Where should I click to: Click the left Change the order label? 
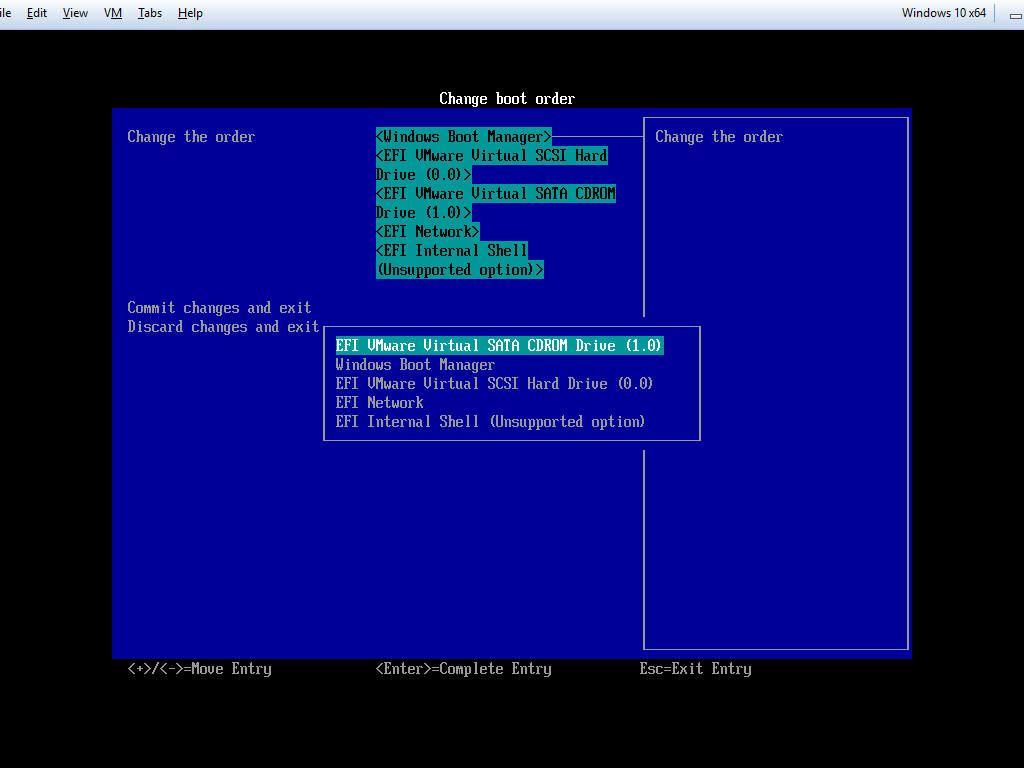(191, 136)
